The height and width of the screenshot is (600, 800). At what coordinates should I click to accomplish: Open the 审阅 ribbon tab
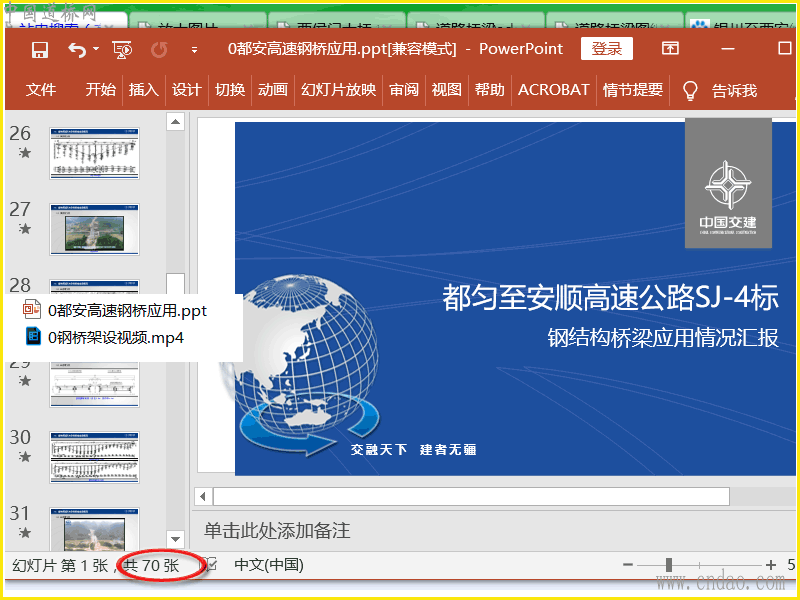click(404, 90)
